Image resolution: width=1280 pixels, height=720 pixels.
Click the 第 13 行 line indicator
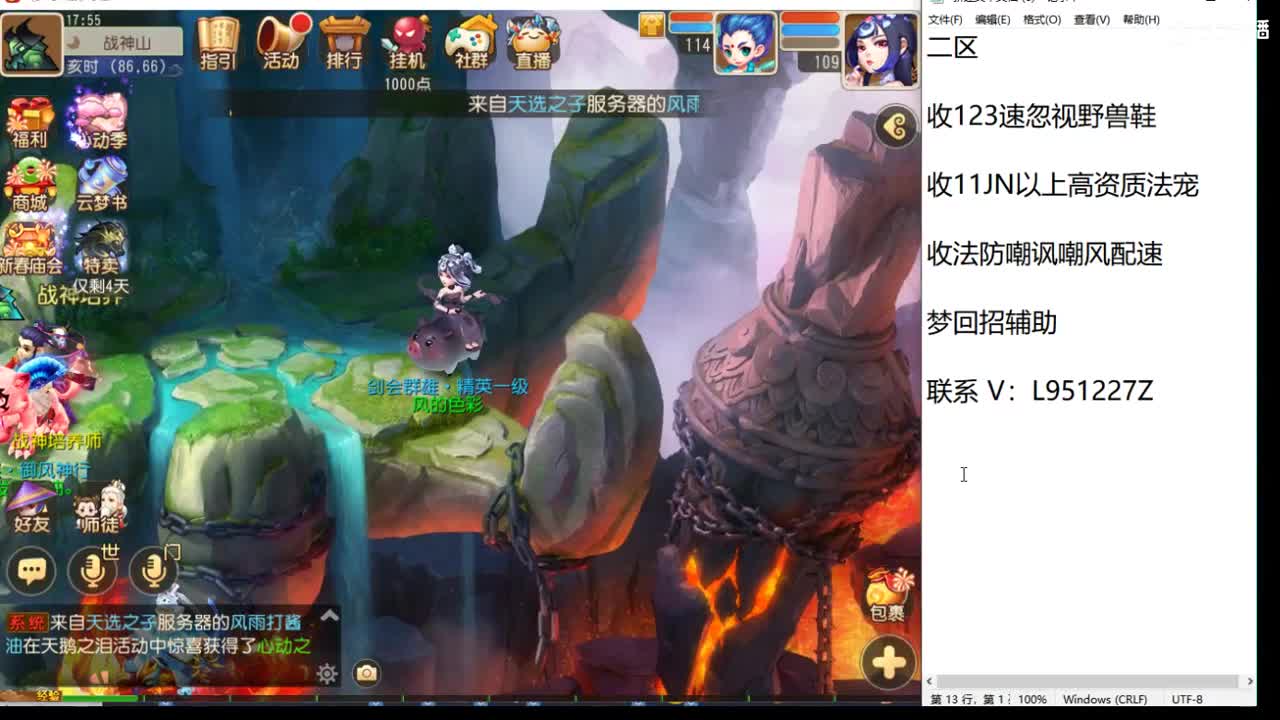click(x=968, y=699)
